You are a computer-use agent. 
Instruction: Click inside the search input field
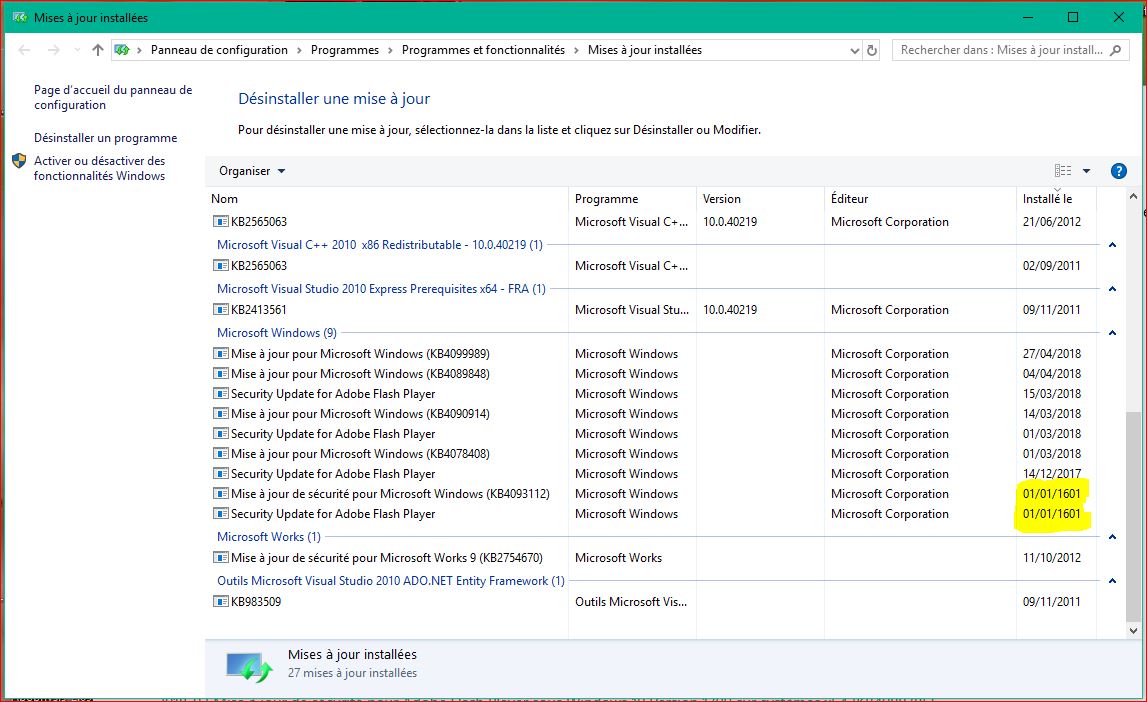tap(1000, 49)
